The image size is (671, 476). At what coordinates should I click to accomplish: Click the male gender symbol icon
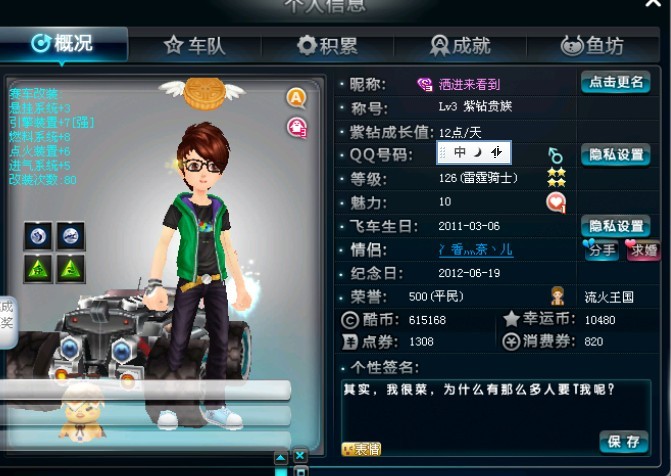click(x=555, y=155)
